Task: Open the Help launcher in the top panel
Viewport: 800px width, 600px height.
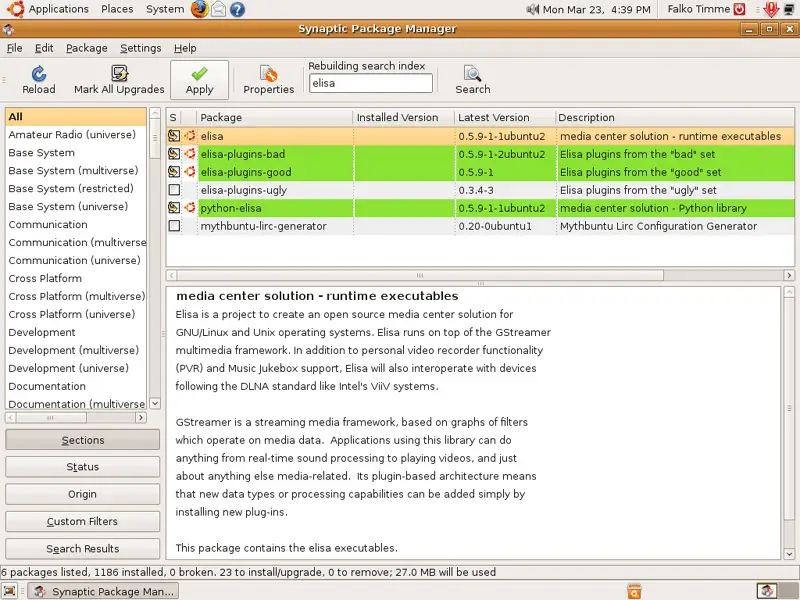Action: [x=237, y=9]
